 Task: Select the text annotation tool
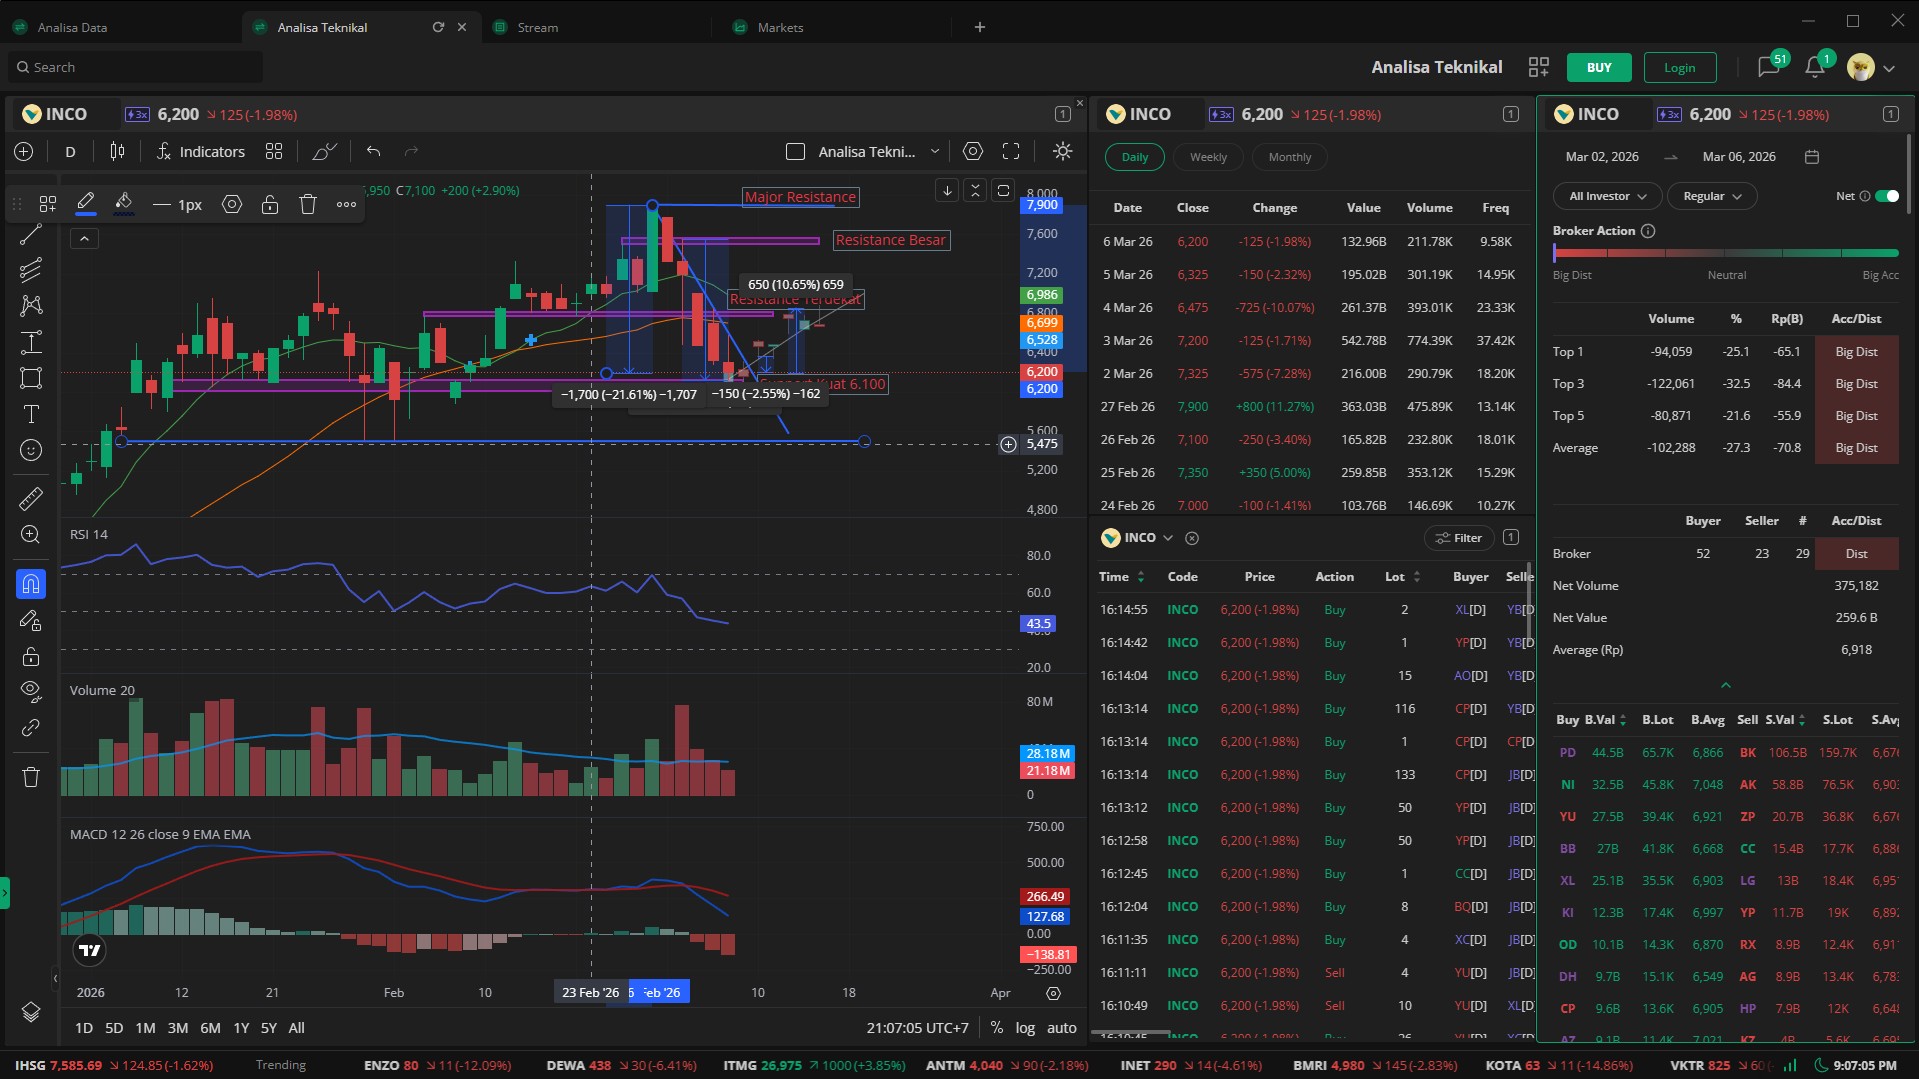31,414
